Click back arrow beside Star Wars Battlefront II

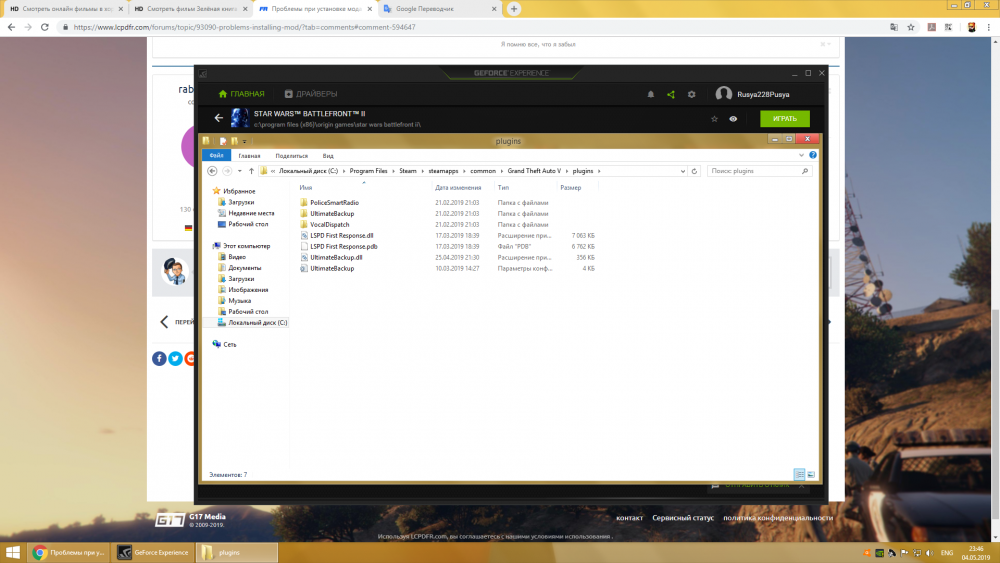(219, 118)
